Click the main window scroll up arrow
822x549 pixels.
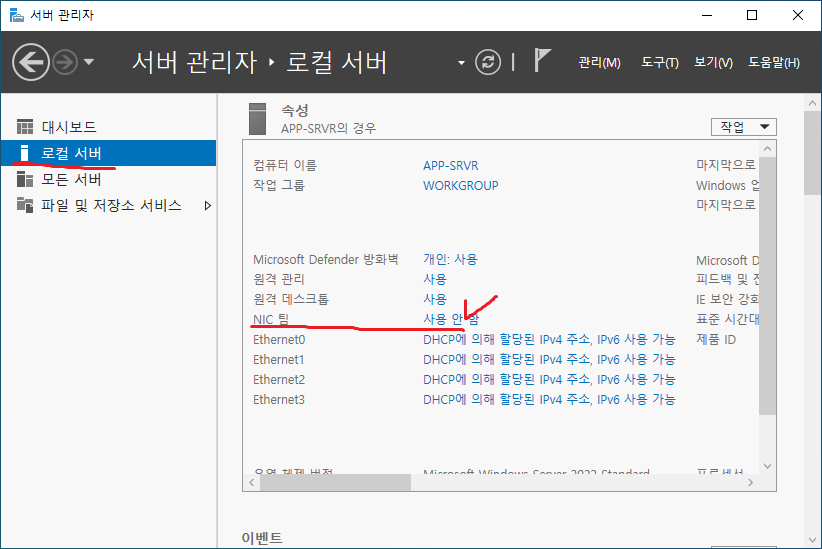point(813,103)
